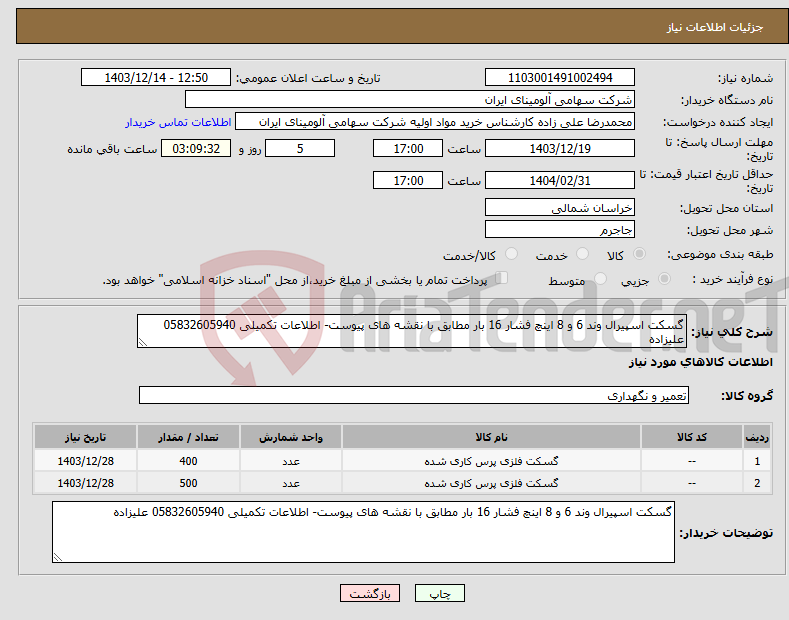The height and width of the screenshot is (620, 789).
Task: Select the جزیی purchase type radio
Action: point(664,278)
